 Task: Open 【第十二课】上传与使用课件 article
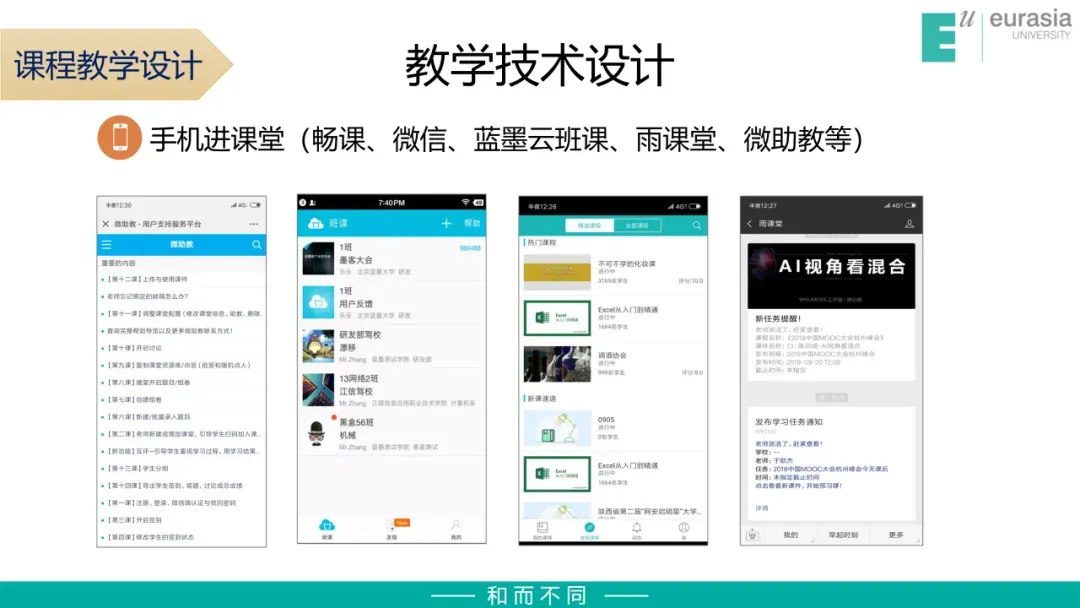(147, 279)
